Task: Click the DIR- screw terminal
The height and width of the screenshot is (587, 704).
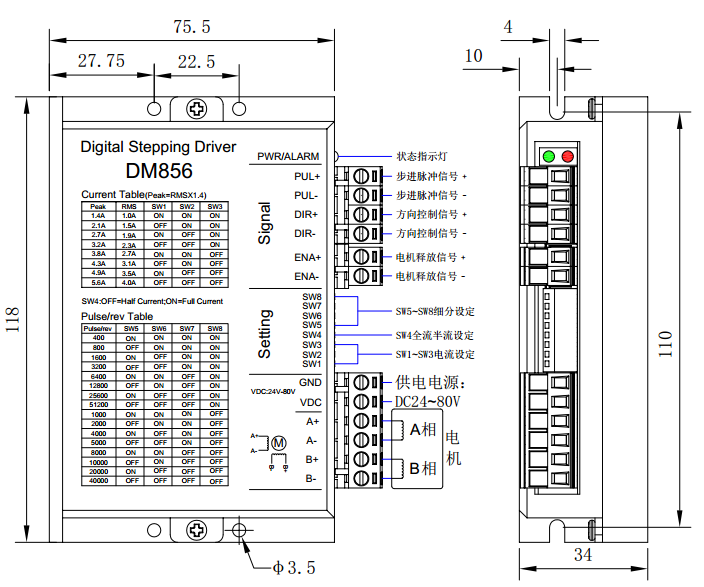Action: tap(361, 234)
